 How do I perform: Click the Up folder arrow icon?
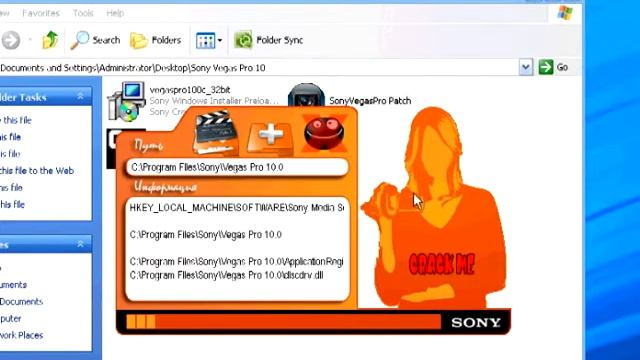[x=50, y=40]
